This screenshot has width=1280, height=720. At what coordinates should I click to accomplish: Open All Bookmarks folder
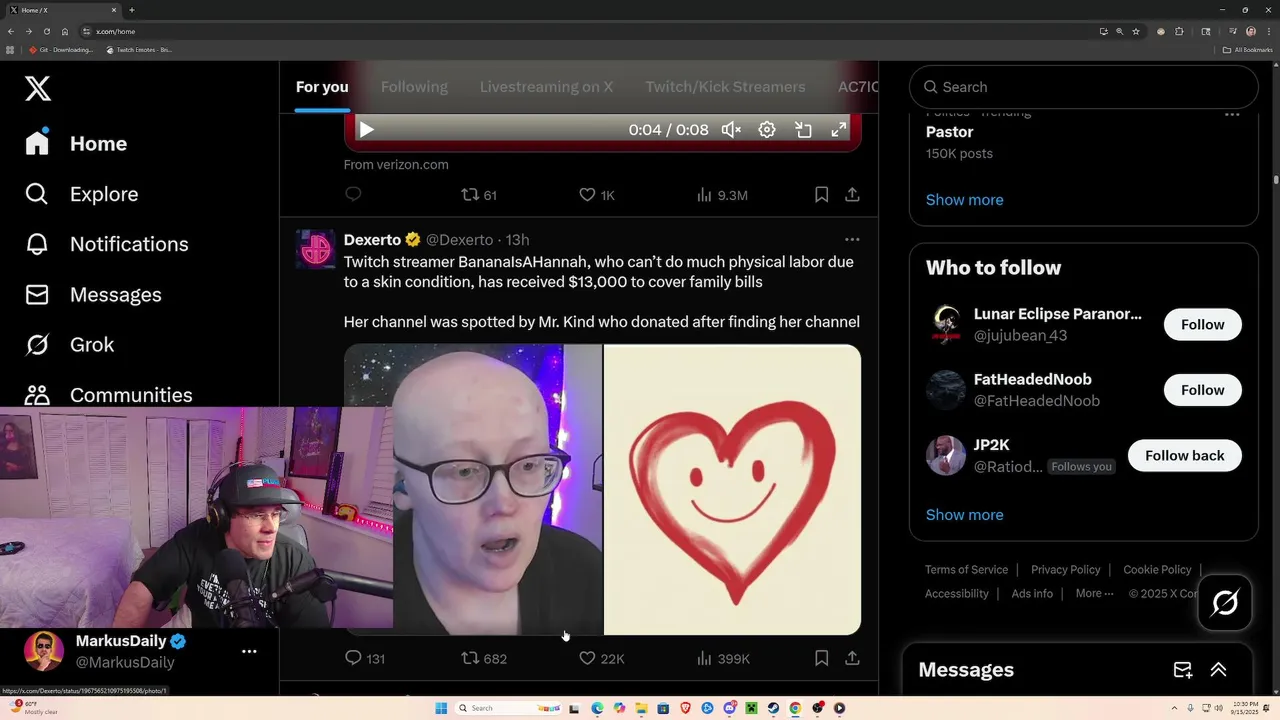[1247, 49]
